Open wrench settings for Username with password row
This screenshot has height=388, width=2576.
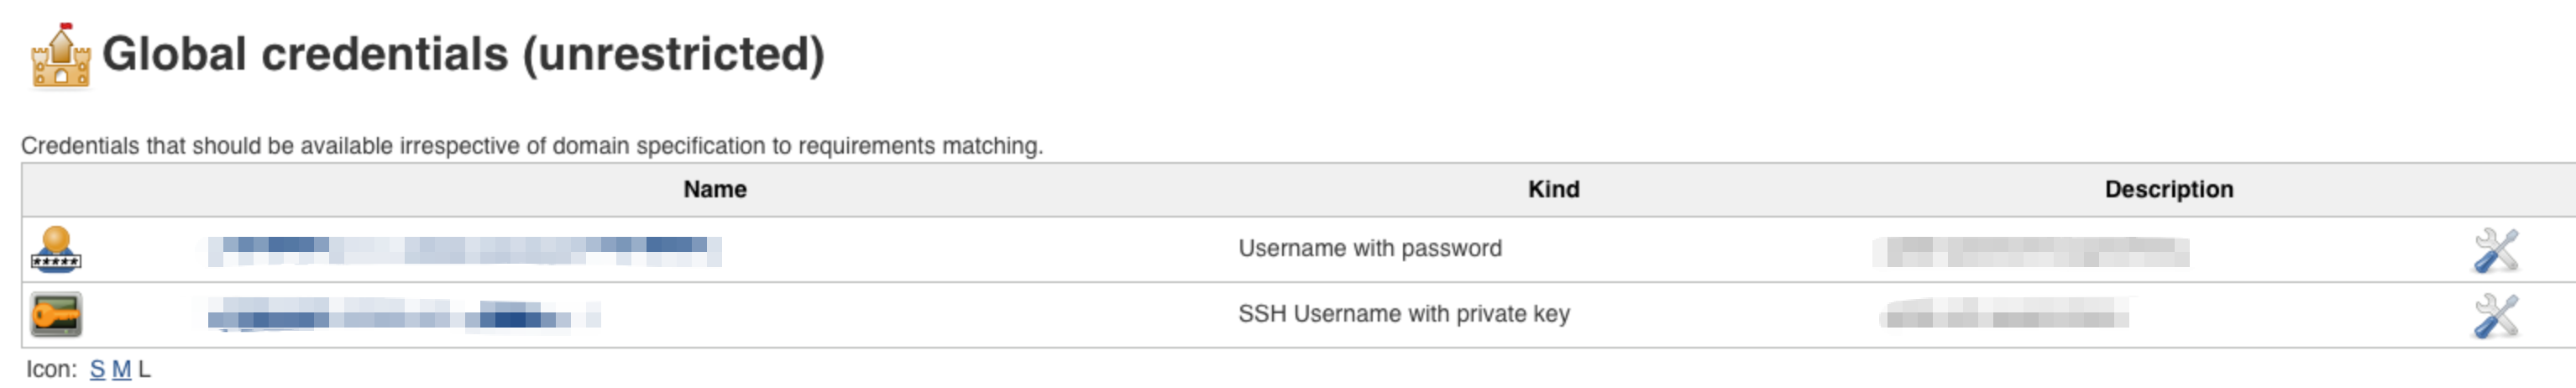coord(2496,250)
